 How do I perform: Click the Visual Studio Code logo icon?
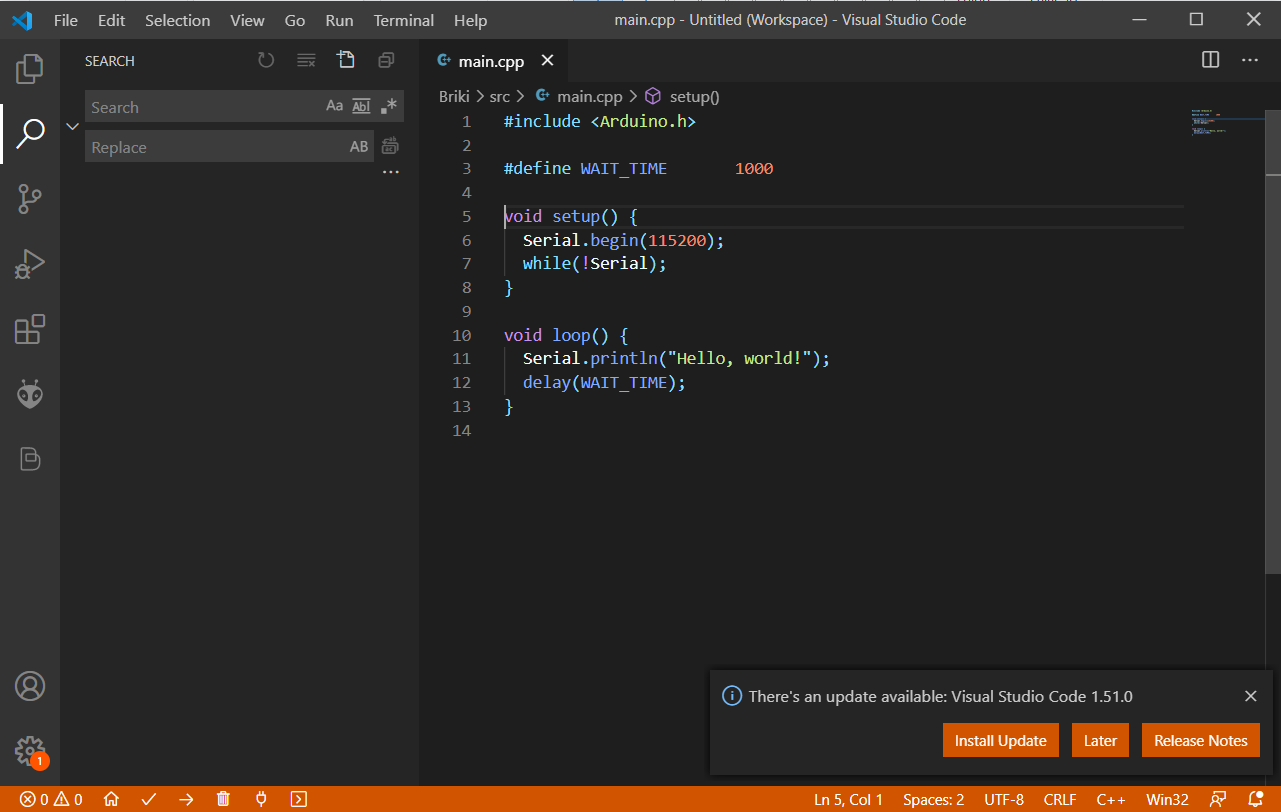pos(22,20)
